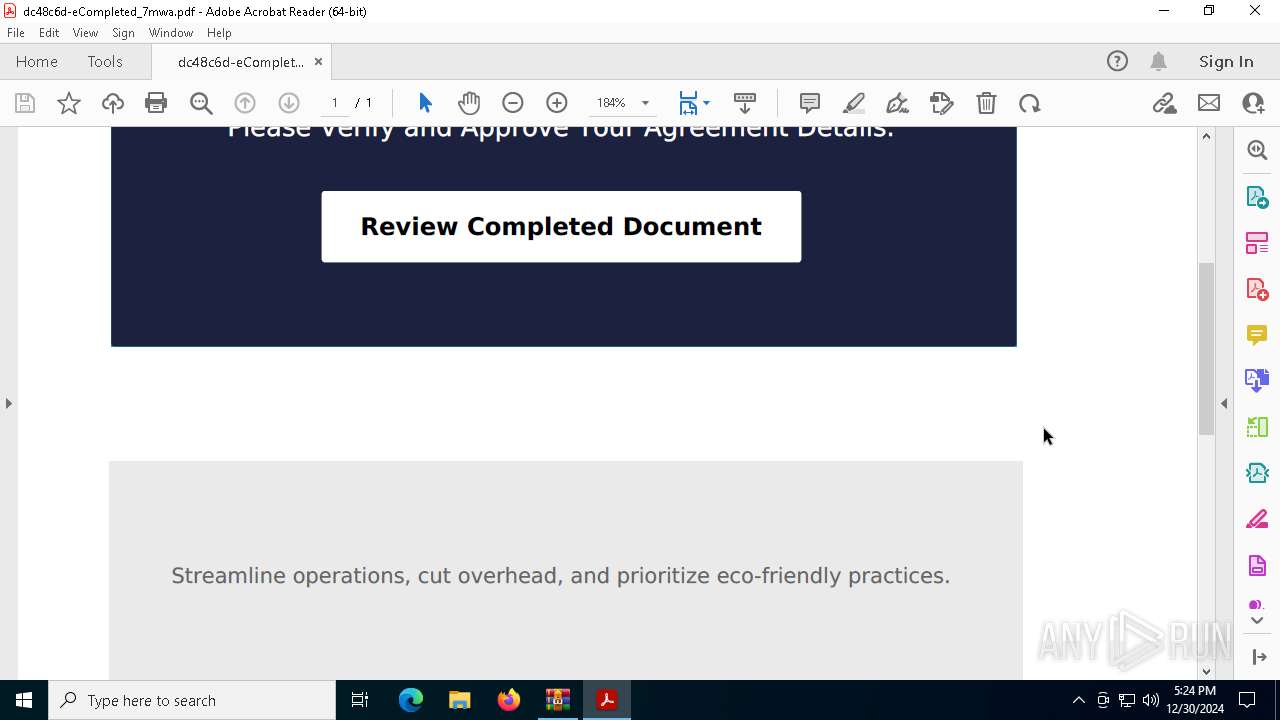Open Scan & OCR tool in sidebar
Screen dimensions: 1280x720
[x=1257, y=473]
